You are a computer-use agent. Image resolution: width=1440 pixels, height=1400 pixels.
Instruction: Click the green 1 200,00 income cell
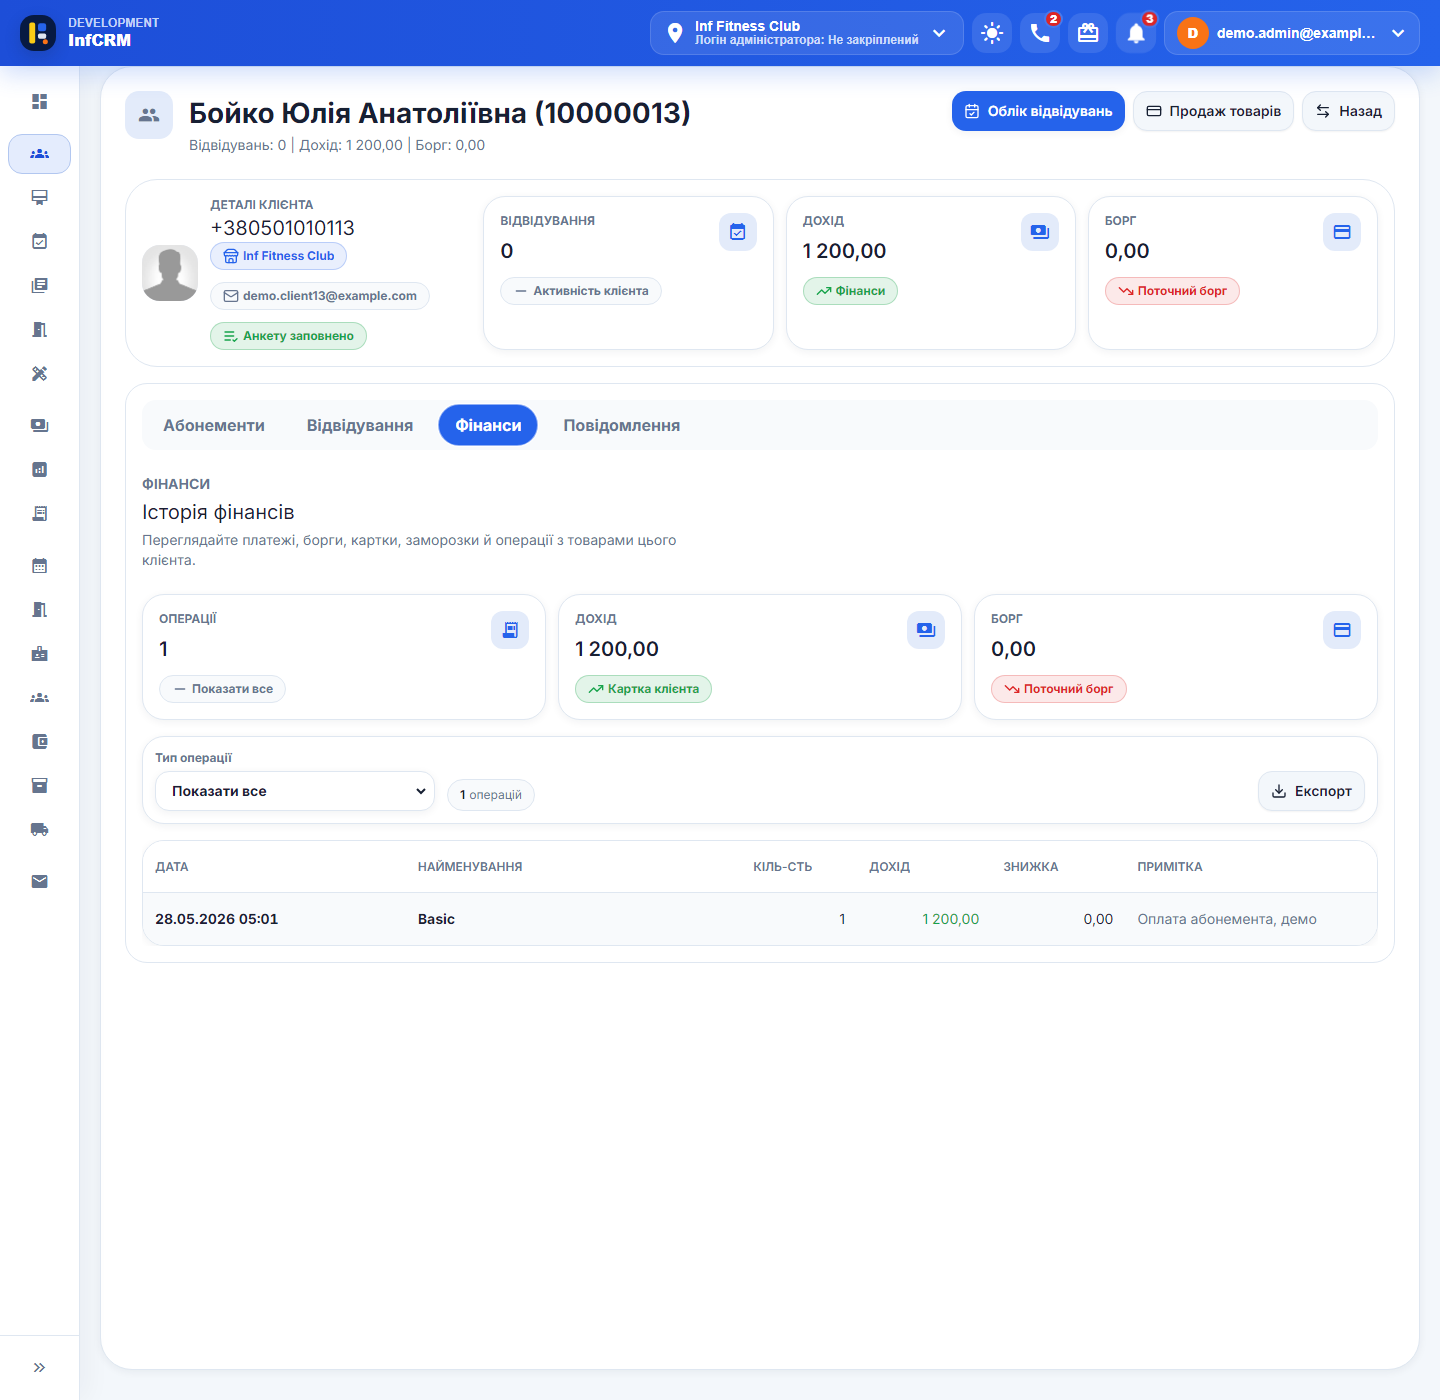click(x=950, y=919)
